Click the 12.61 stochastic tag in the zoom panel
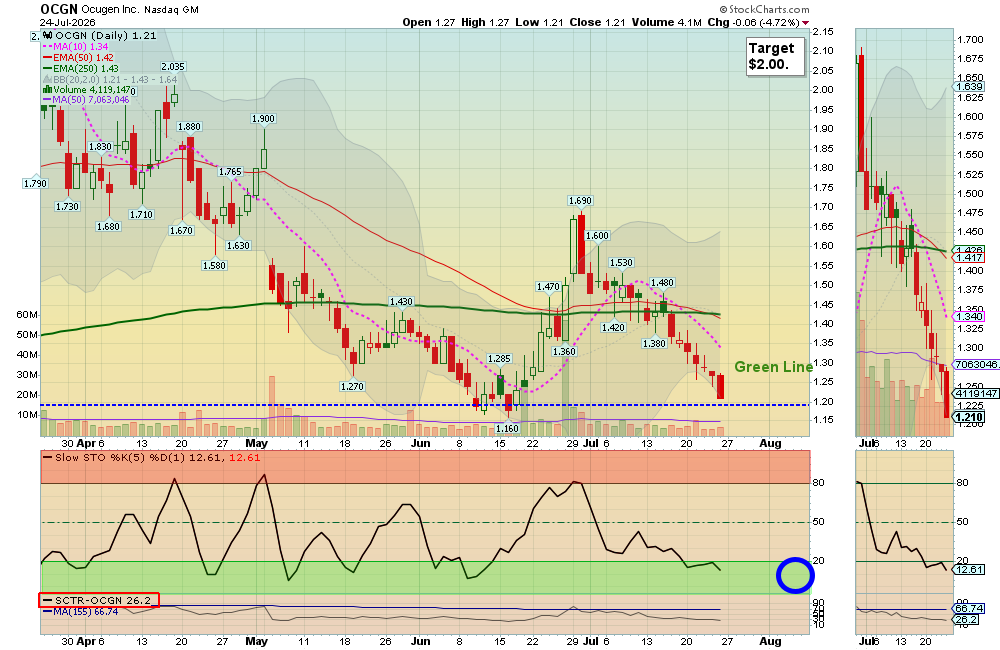 click(x=970, y=569)
